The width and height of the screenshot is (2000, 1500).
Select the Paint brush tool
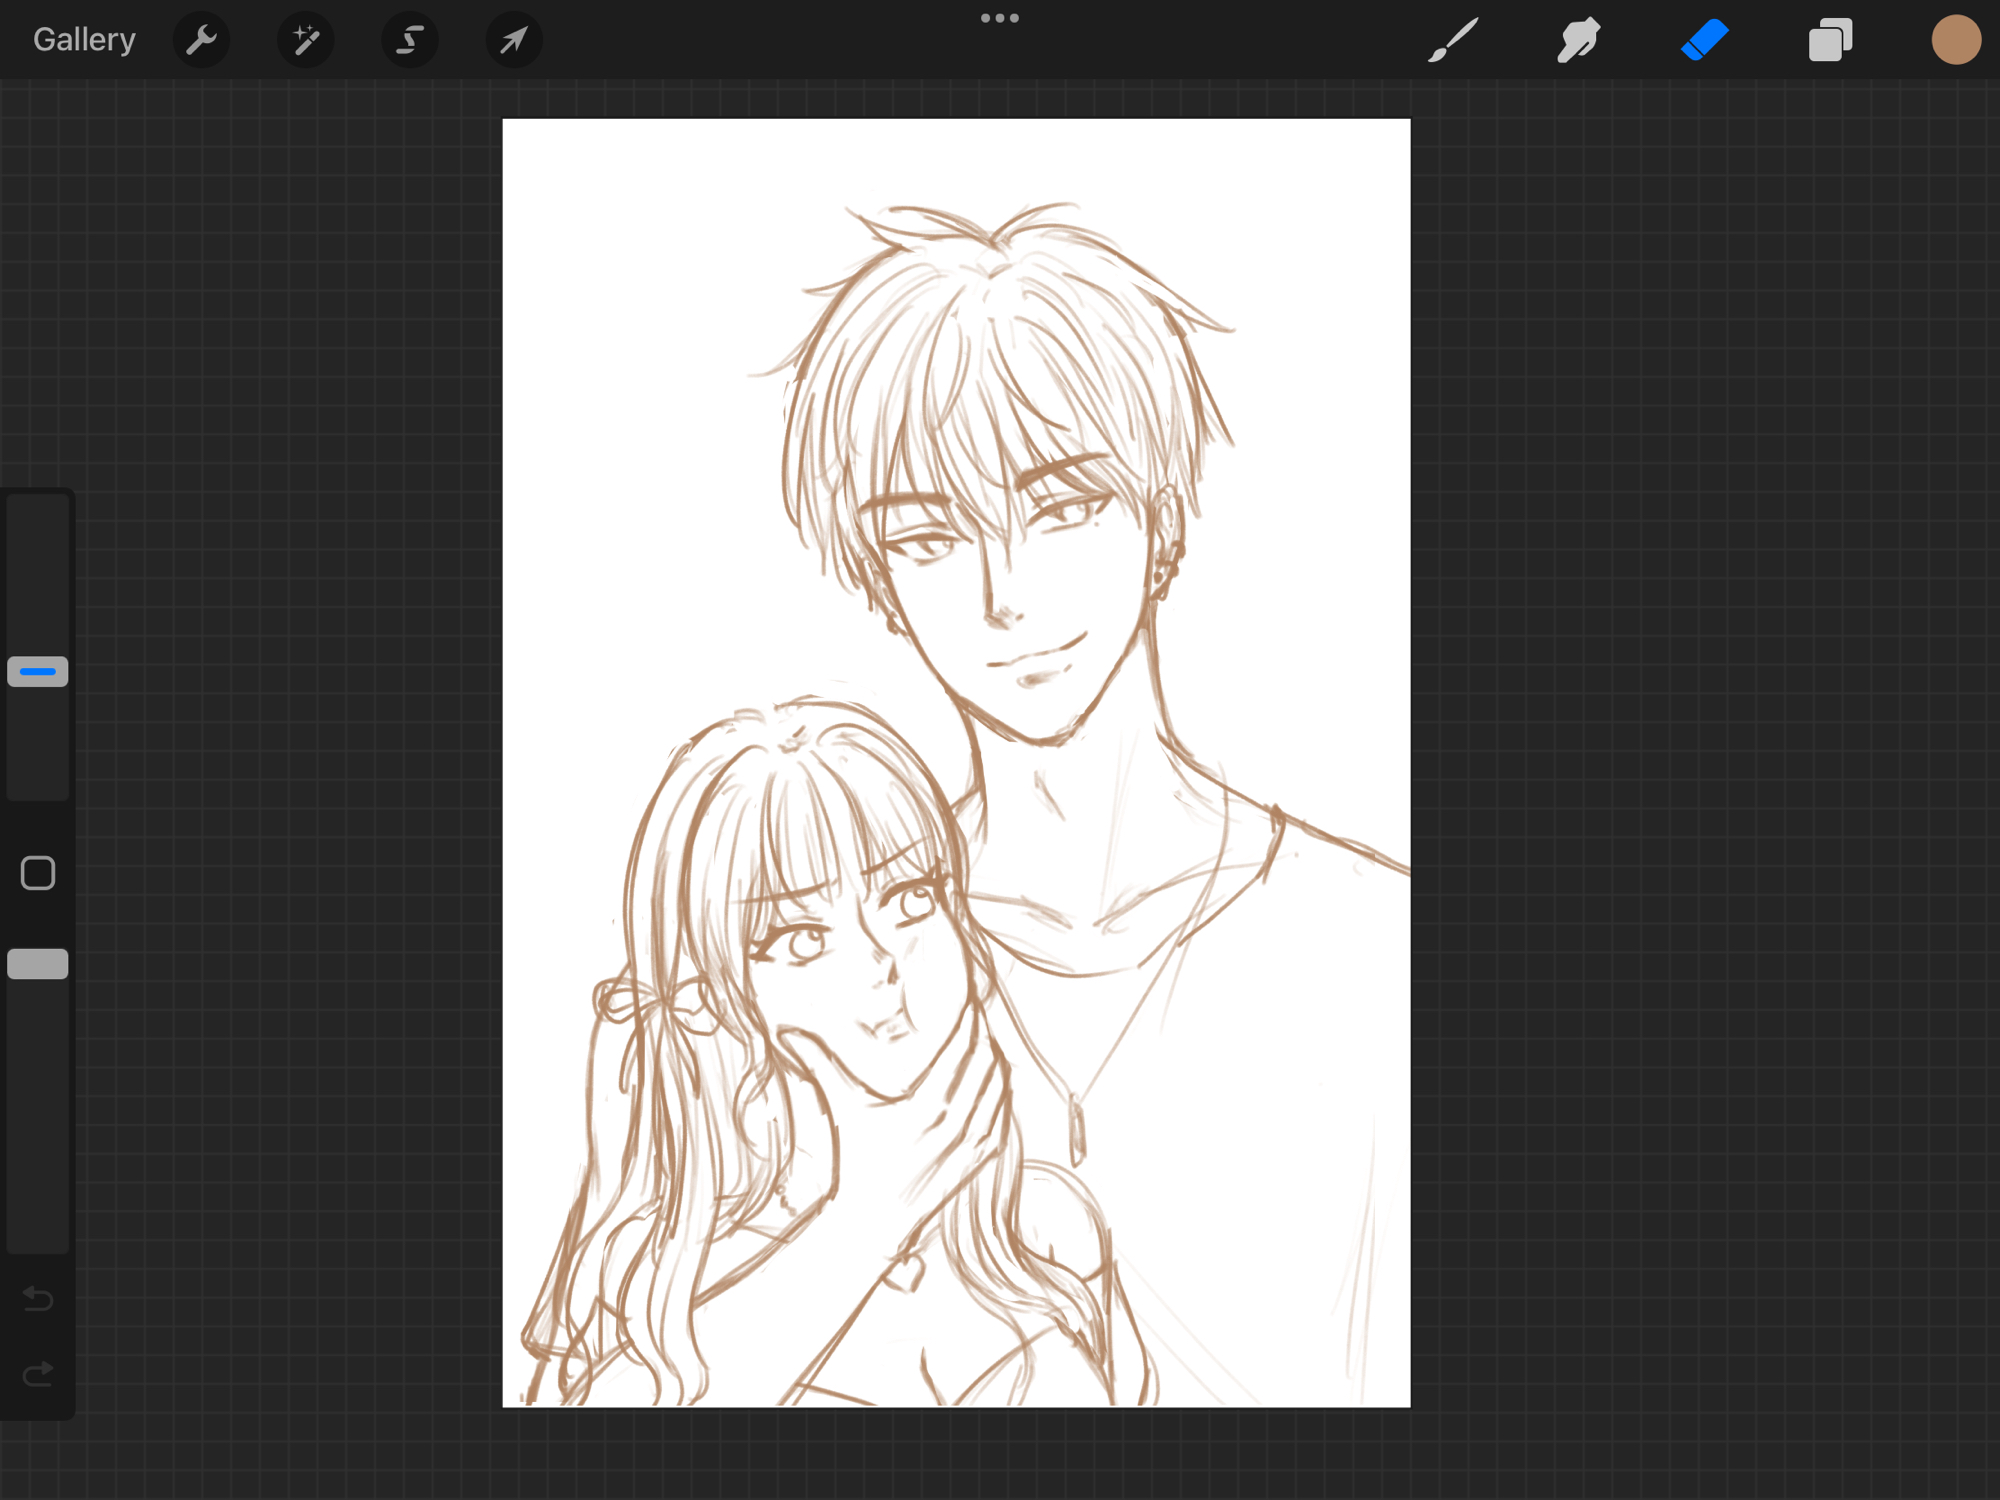pos(1452,40)
